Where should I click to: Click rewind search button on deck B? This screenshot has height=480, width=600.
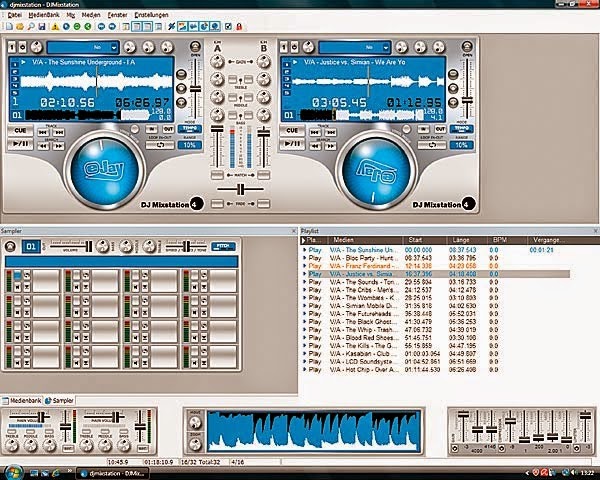tap(315, 146)
